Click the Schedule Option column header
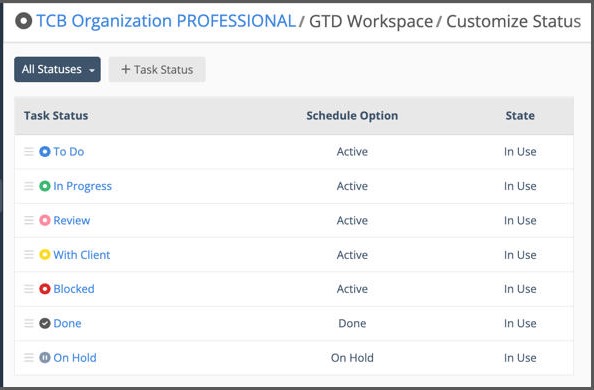This screenshot has width=594, height=390. click(352, 116)
